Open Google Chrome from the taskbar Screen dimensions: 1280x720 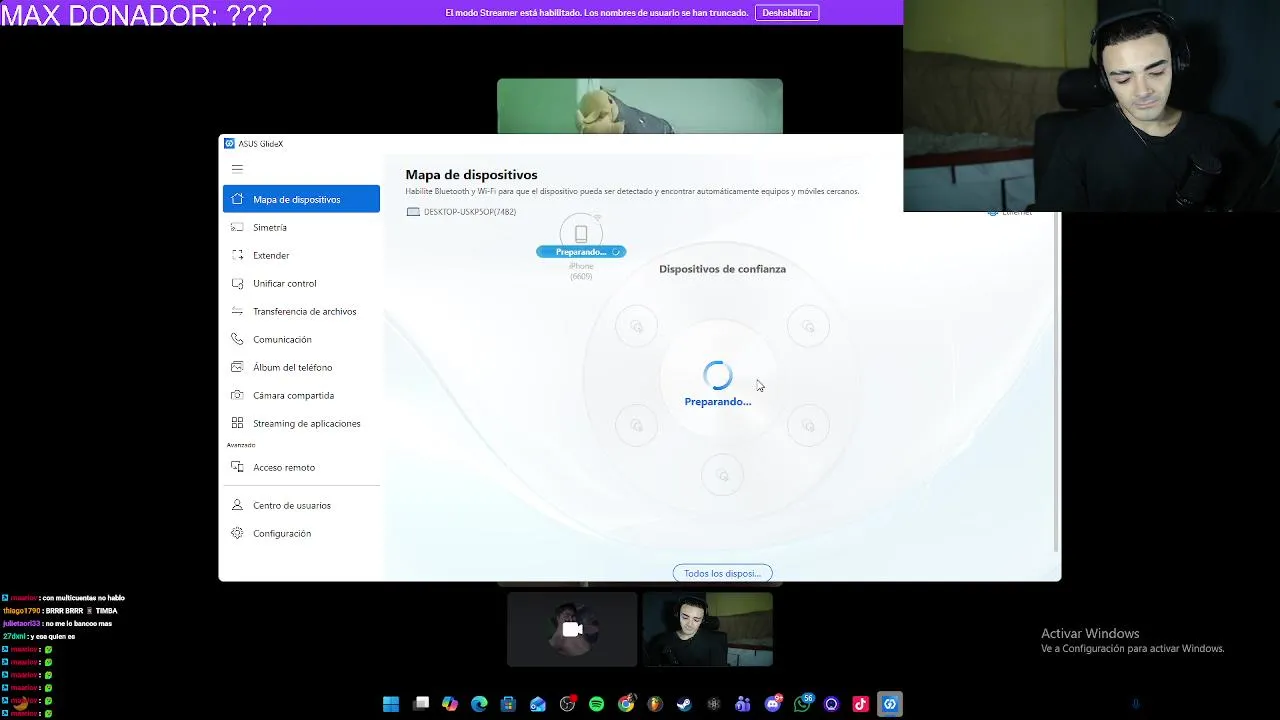click(x=626, y=704)
